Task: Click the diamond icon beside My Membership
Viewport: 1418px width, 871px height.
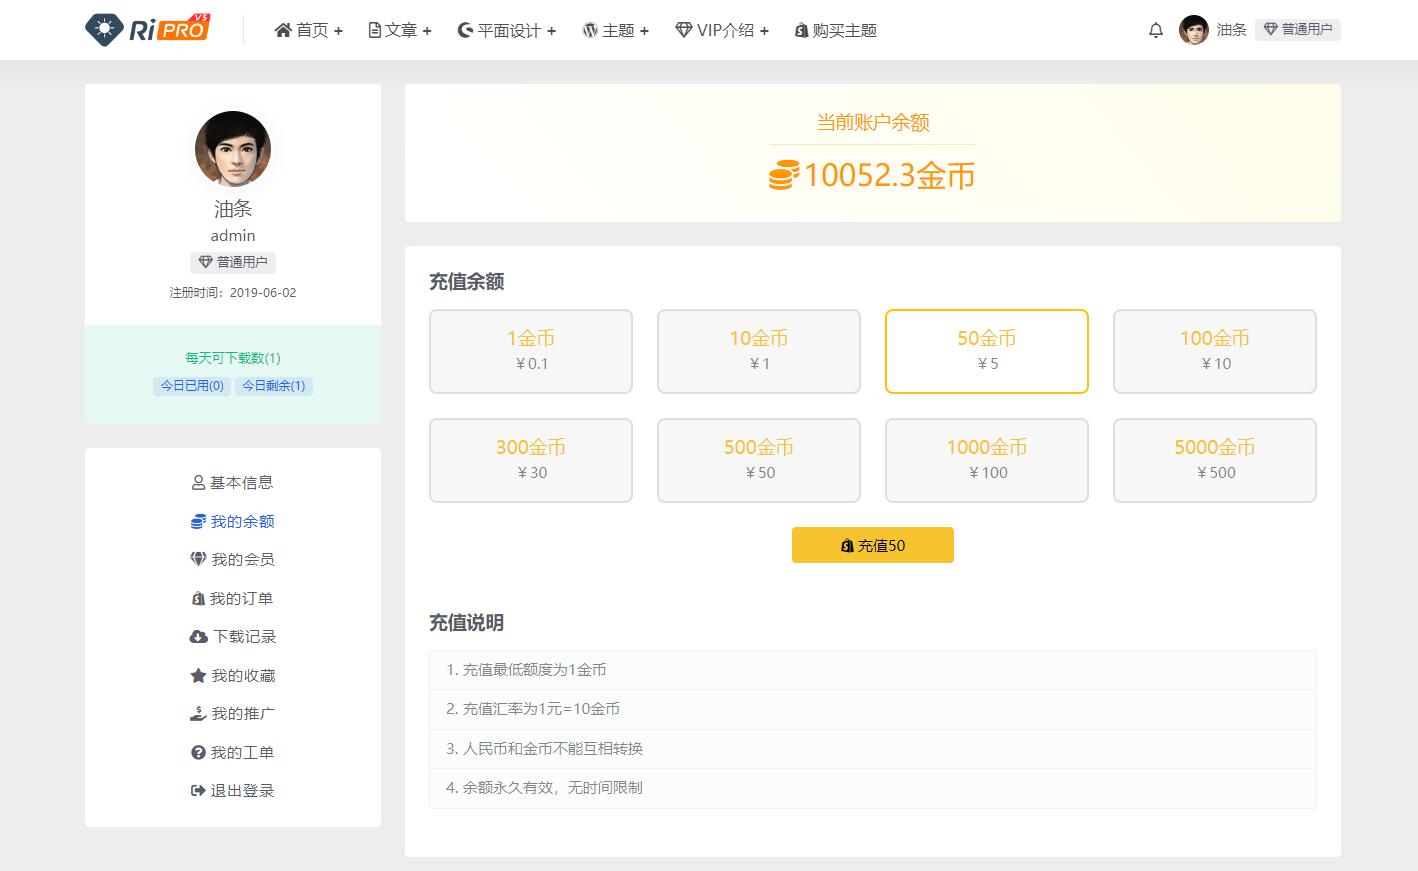Action: [198, 559]
